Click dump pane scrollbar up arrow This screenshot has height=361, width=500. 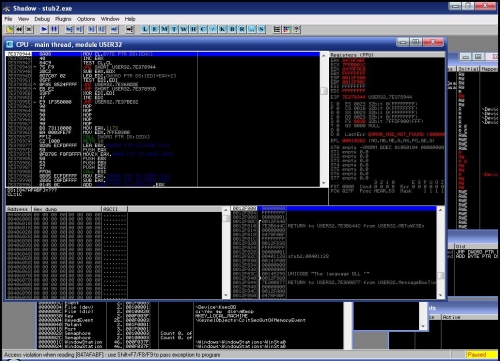(226, 210)
